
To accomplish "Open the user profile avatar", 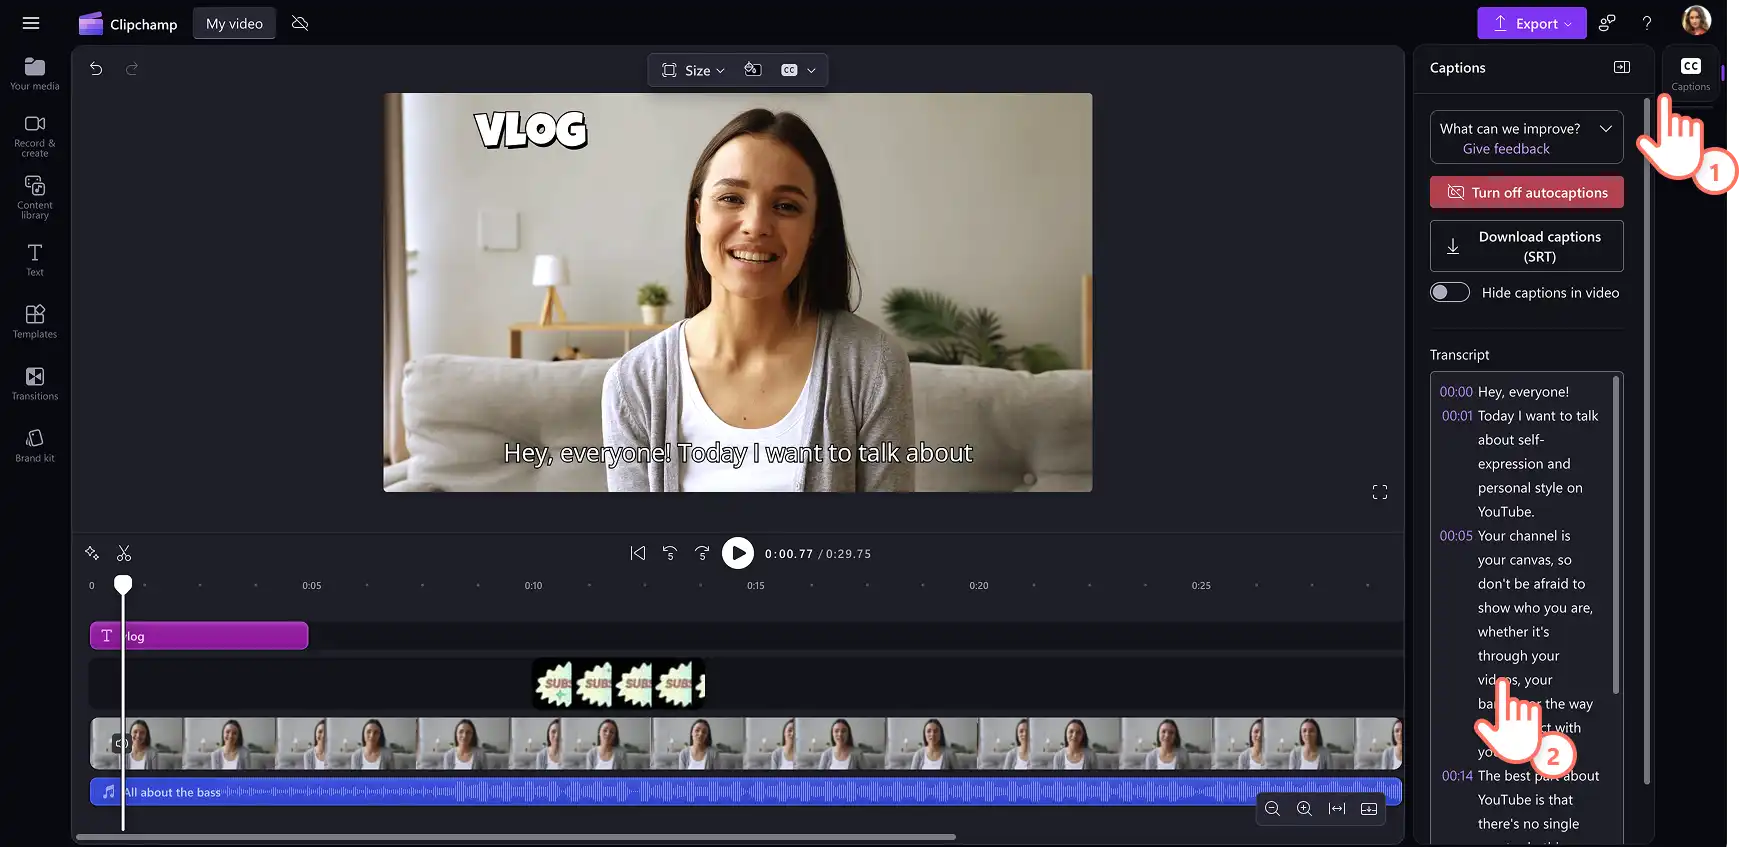I will click(1696, 21).
